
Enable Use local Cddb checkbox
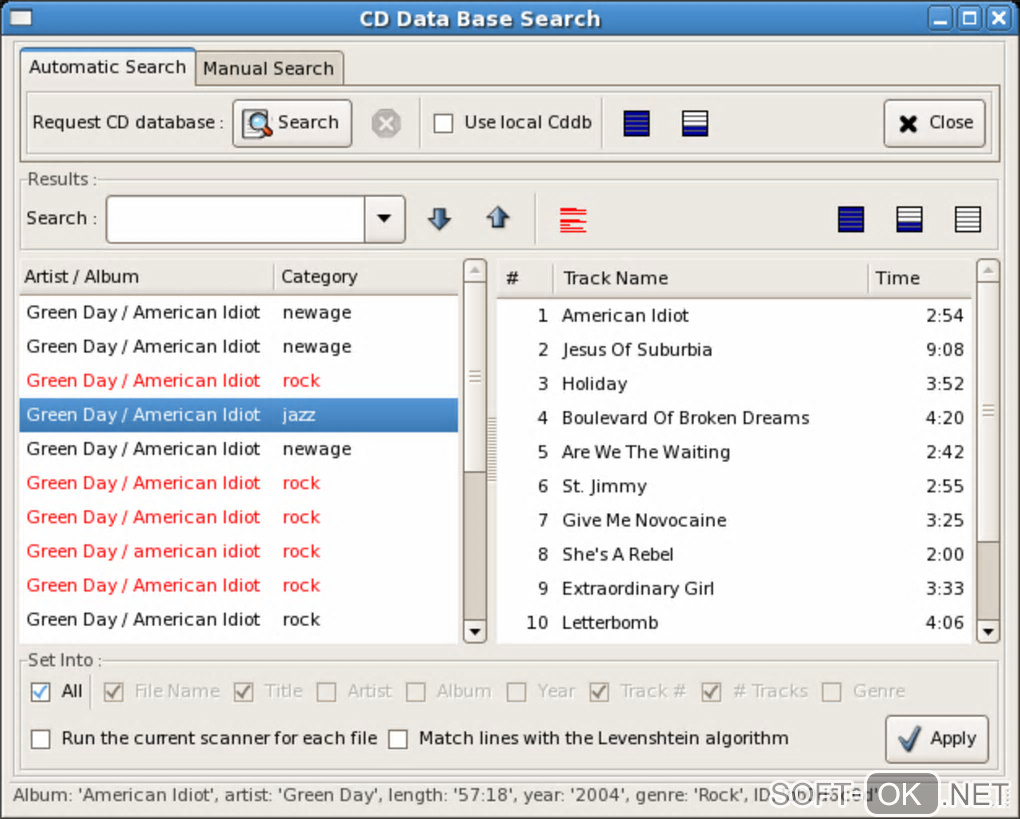pyautogui.click(x=444, y=123)
